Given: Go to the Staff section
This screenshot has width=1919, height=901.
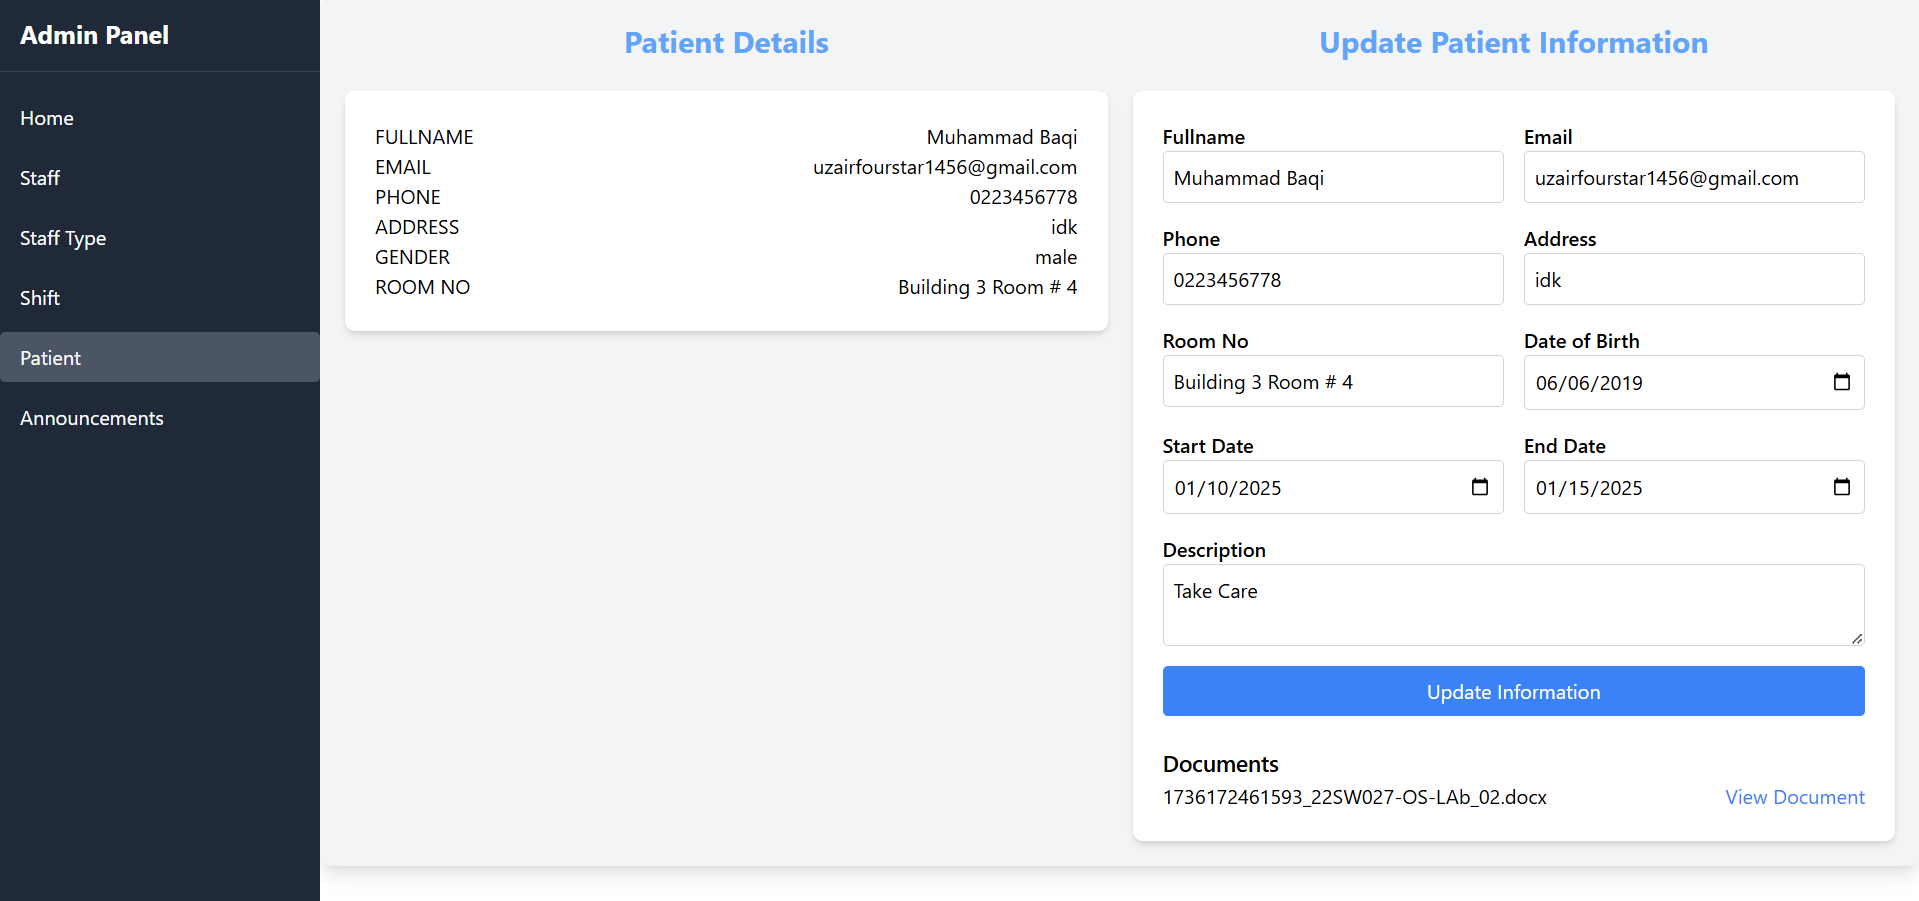Looking at the screenshot, I should [40, 178].
